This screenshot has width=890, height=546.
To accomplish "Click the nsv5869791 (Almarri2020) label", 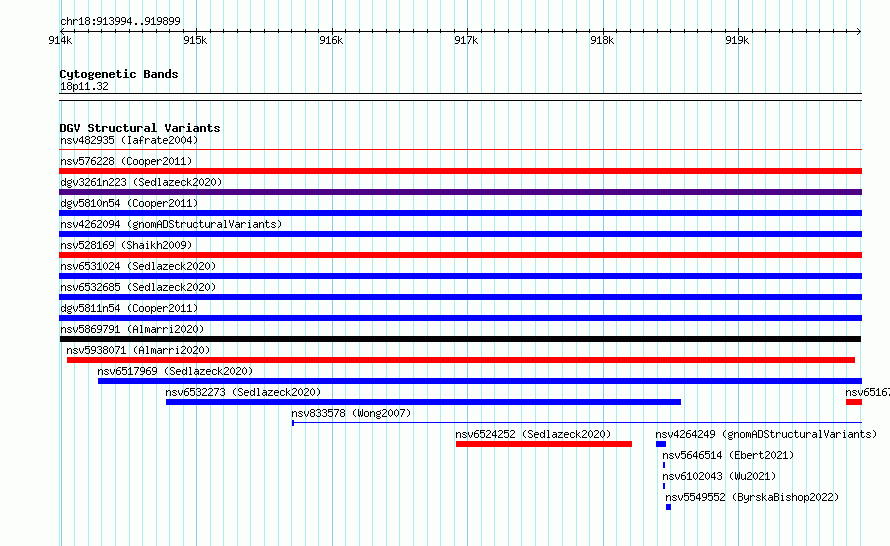I will 132,329.
